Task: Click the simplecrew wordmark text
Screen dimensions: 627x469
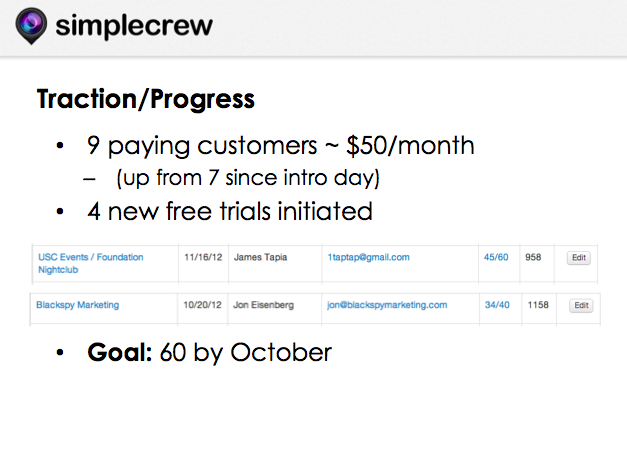Action: coord(134,26)
